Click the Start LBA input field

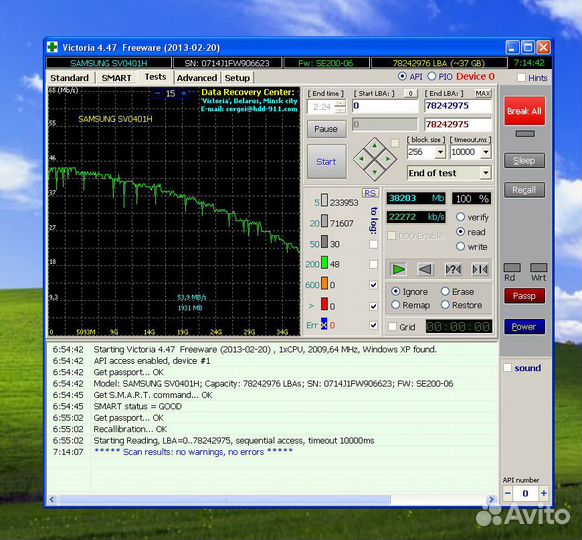385,106
